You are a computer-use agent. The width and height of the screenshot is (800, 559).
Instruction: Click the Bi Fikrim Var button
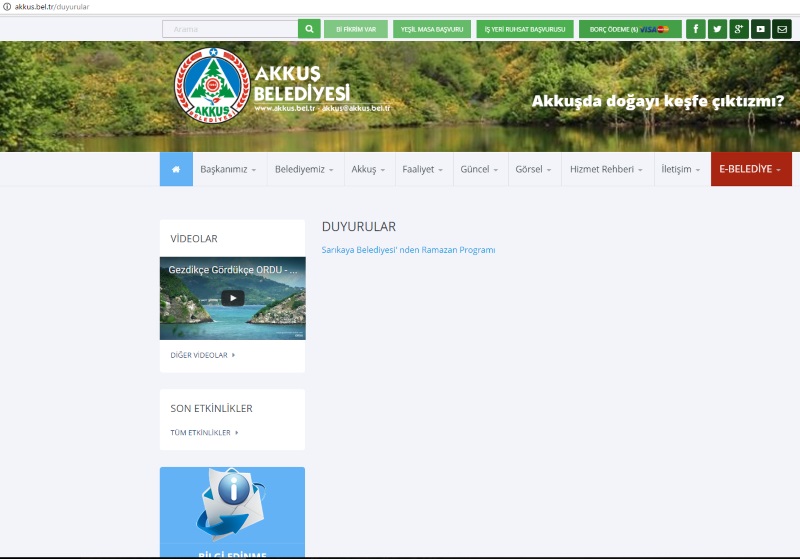(x=356, y=29)
